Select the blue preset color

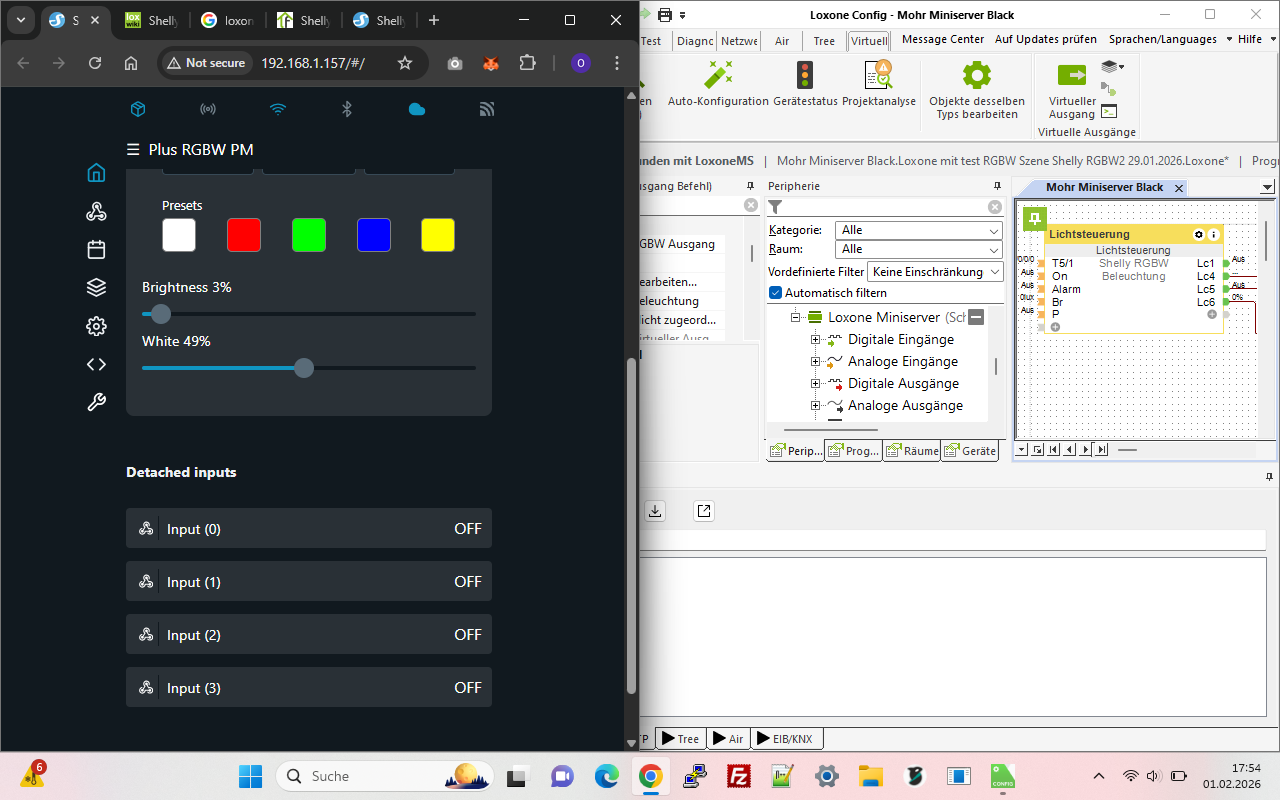point(374,235)
